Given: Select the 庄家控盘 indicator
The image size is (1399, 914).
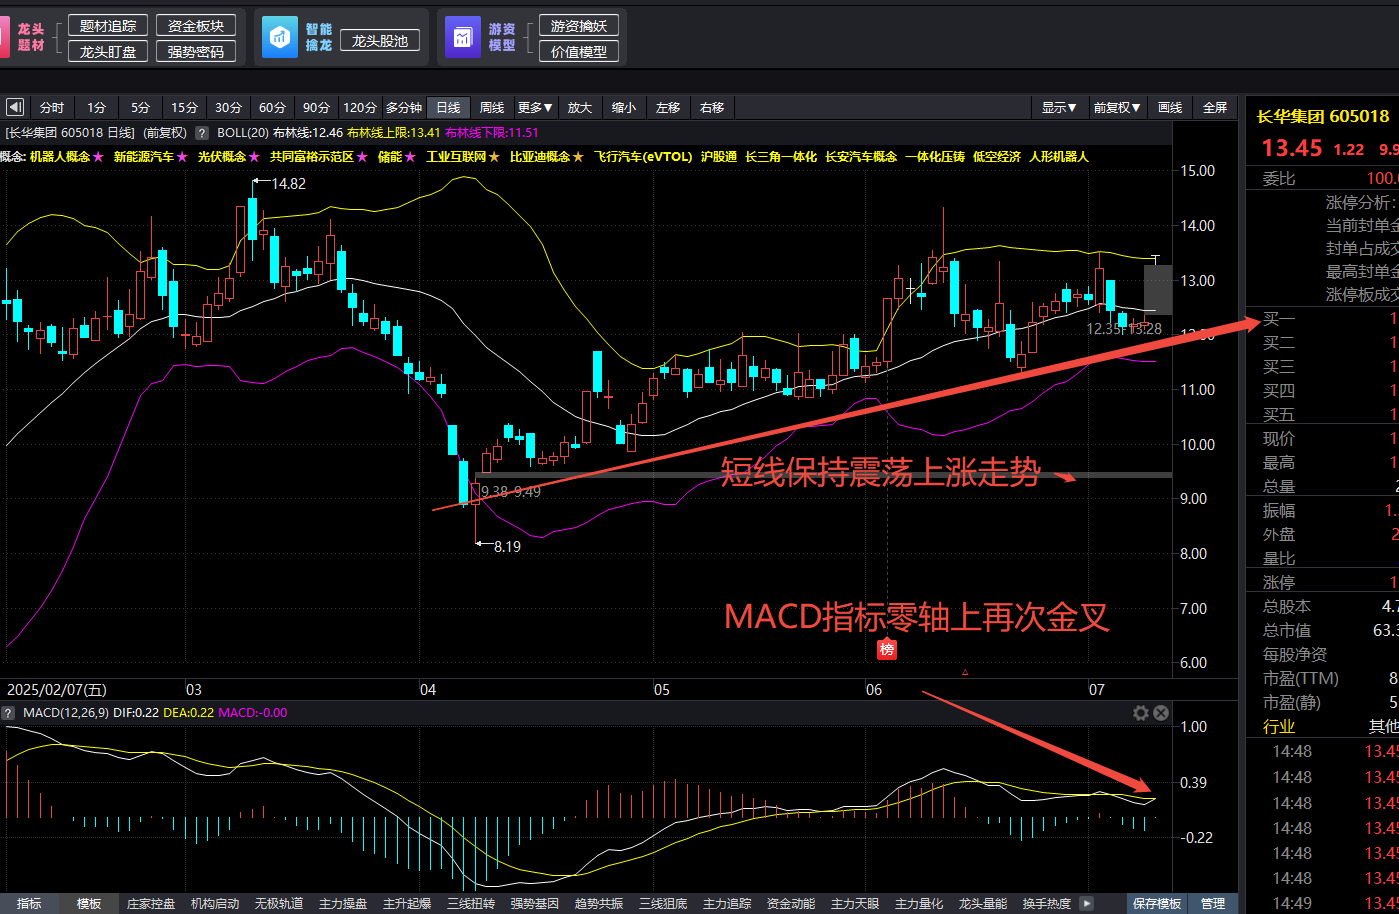Looking at the screenshot, I should (x=151, y=904).
